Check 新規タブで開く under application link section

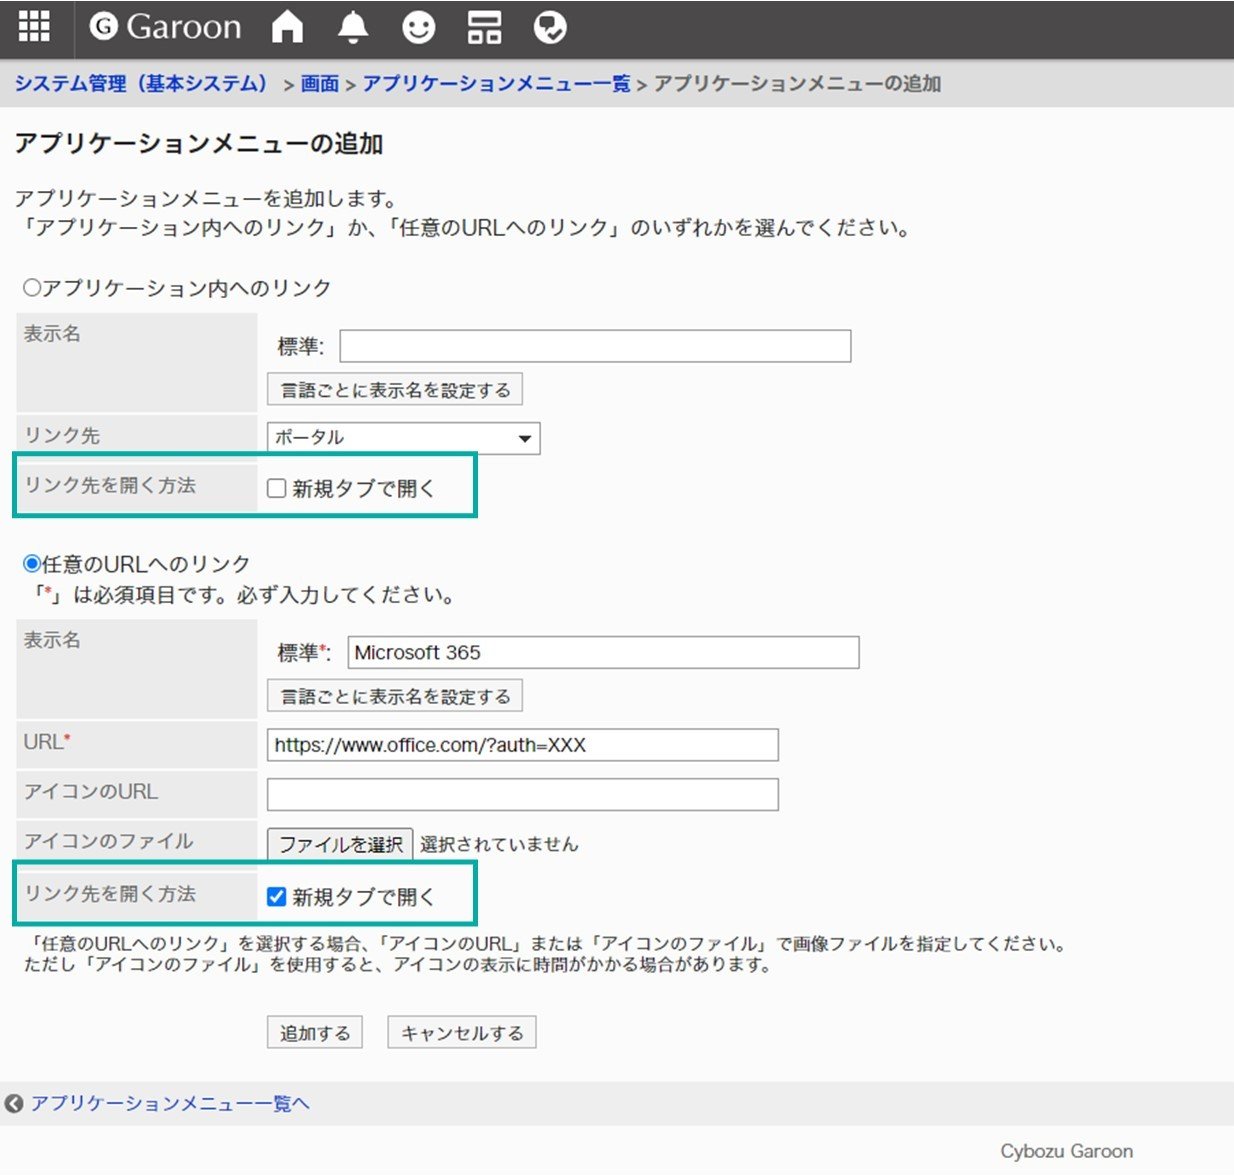tap(277, 488)
